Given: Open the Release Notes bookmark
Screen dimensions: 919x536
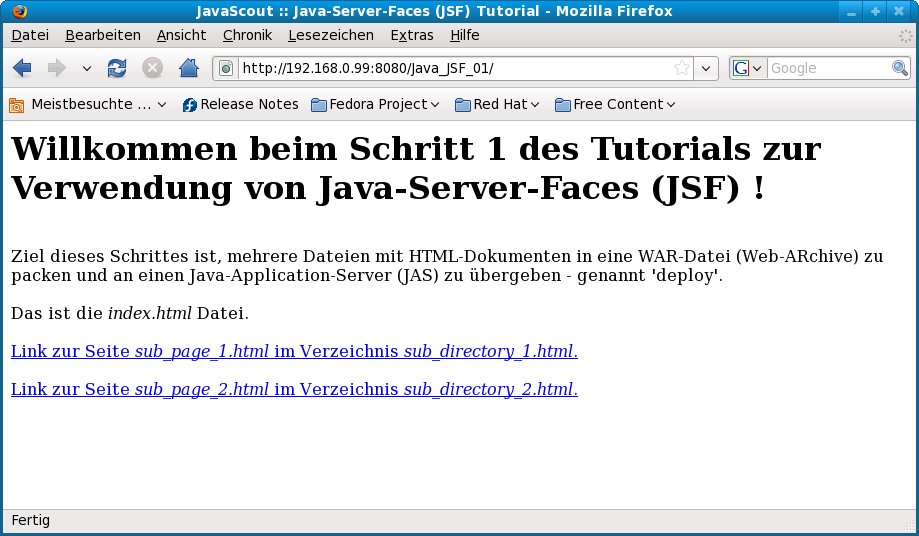Looking at the screenshot, I should (240, 104).
